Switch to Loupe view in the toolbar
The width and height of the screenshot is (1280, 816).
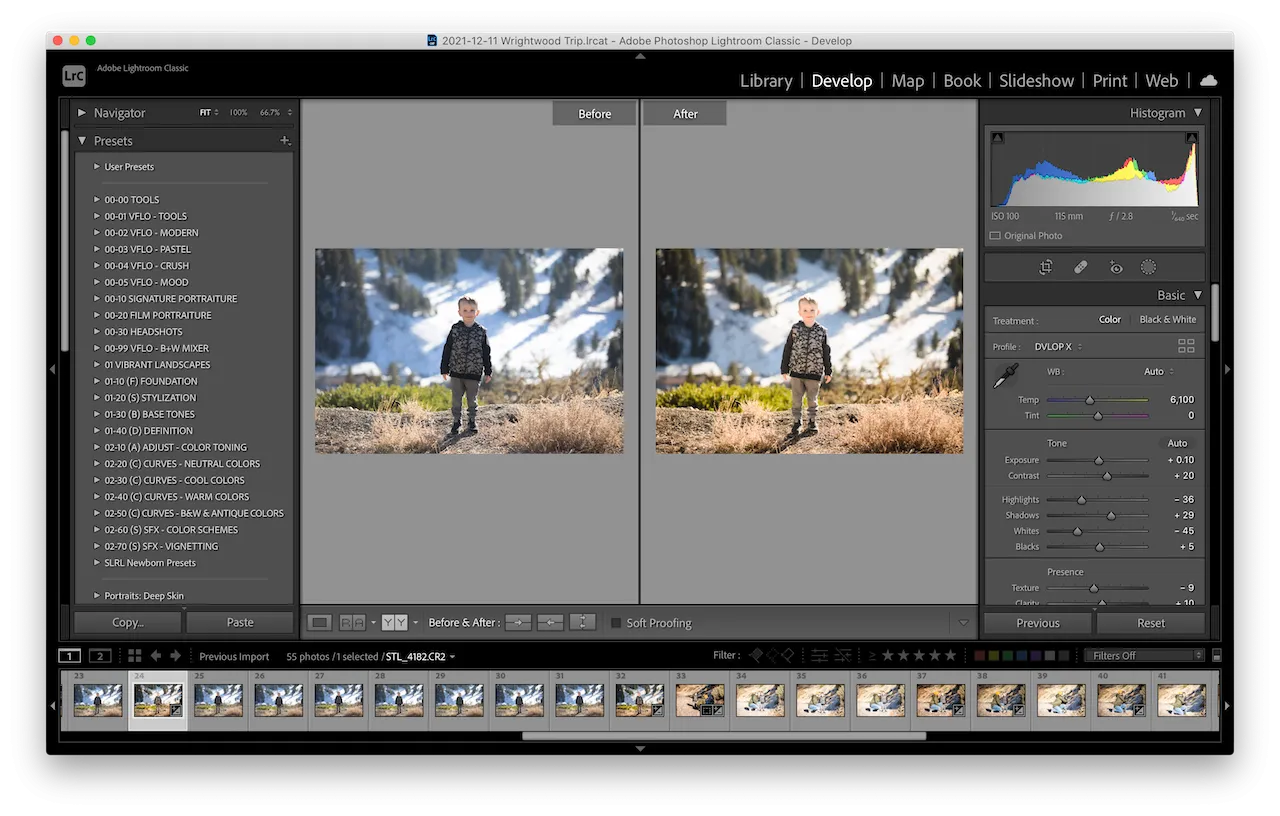pyautogui.click(x=318, y=622)
